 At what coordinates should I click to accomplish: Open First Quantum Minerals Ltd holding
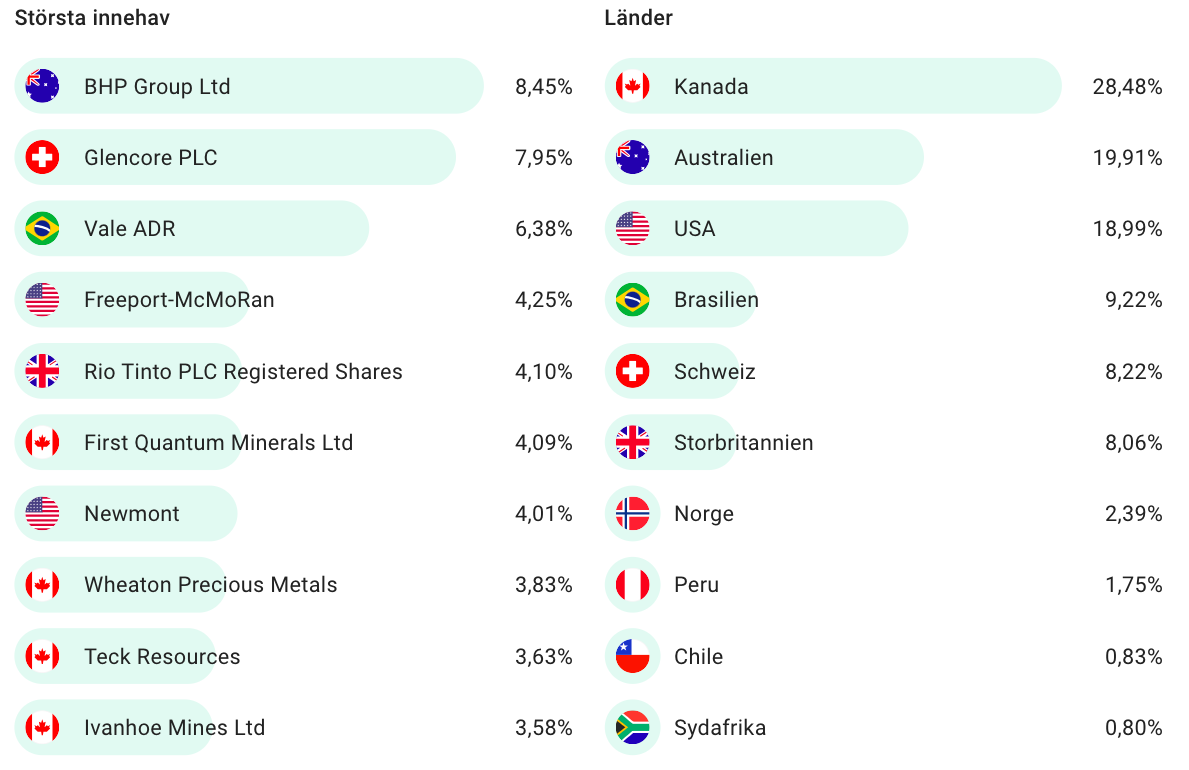click(218, 443)
